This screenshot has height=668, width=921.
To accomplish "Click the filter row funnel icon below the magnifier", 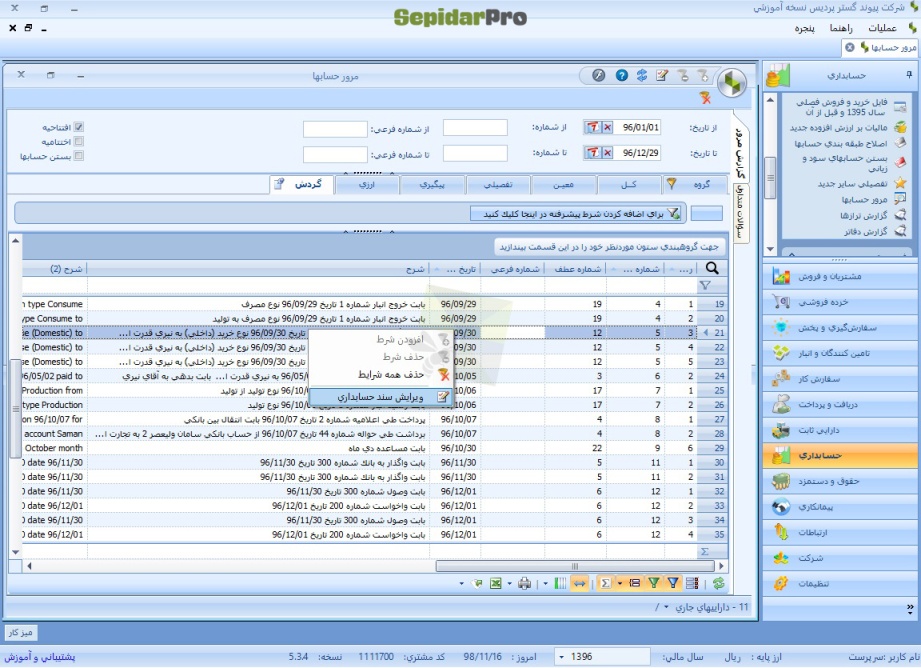I will [x=705, y=286].
